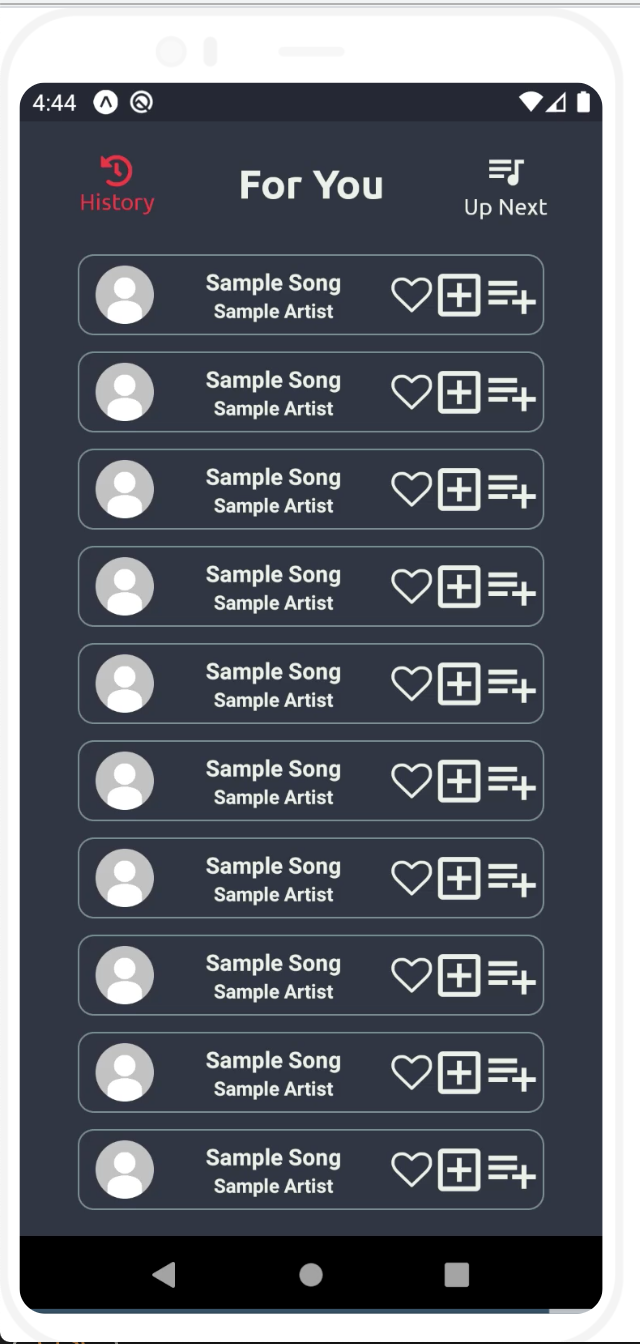
Task: Add first song to a playlist
Action: coord(460,295)
